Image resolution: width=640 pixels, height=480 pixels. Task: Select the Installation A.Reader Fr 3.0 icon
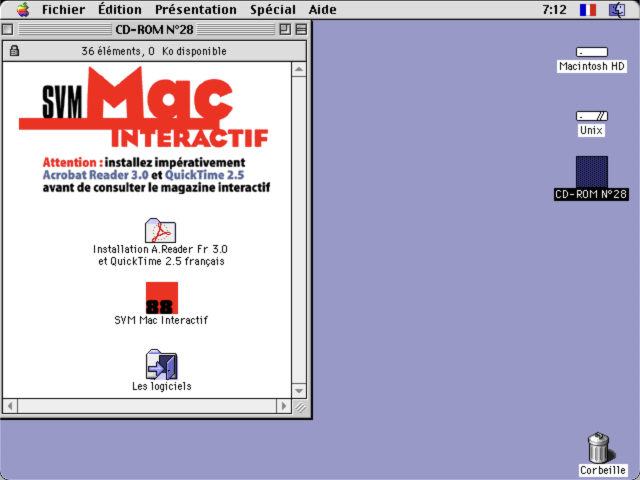click(x=160, y=231)
